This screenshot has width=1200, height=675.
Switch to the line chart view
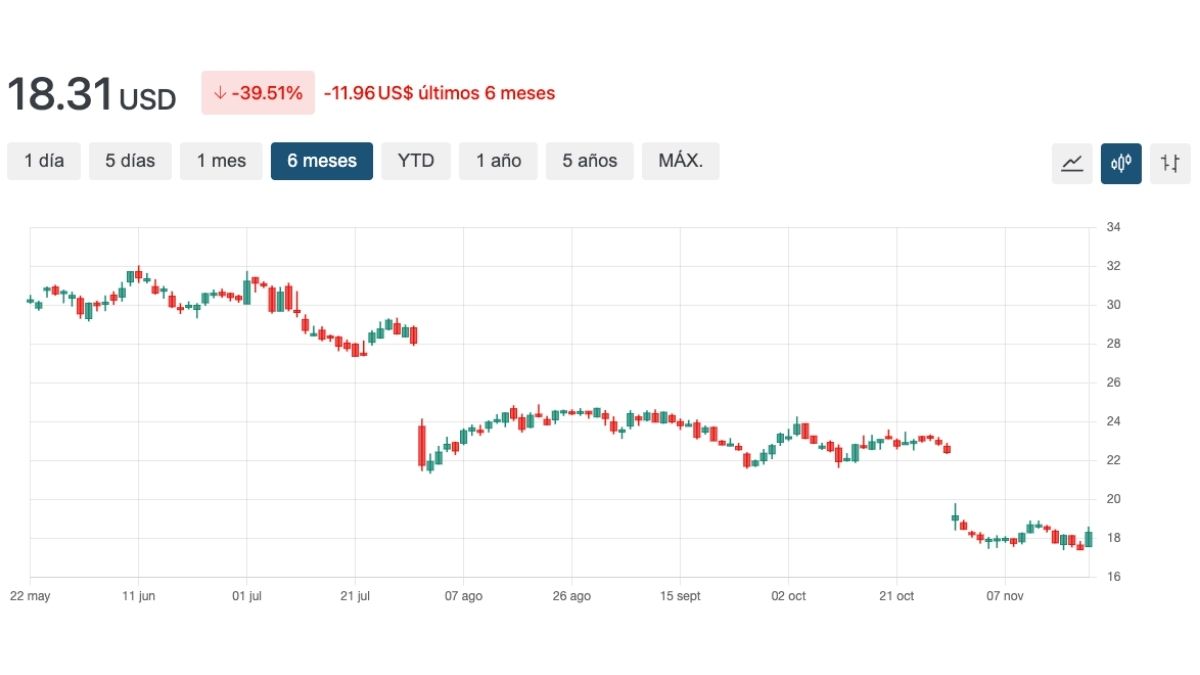(x=1072, y=163)
